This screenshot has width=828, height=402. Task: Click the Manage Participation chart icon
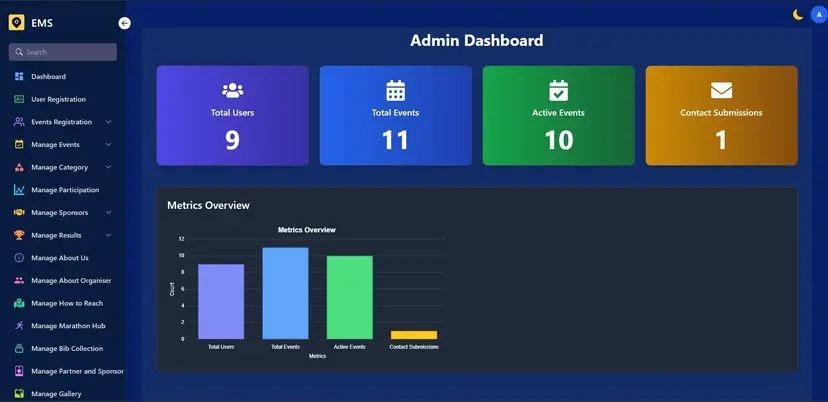point(19,190)
